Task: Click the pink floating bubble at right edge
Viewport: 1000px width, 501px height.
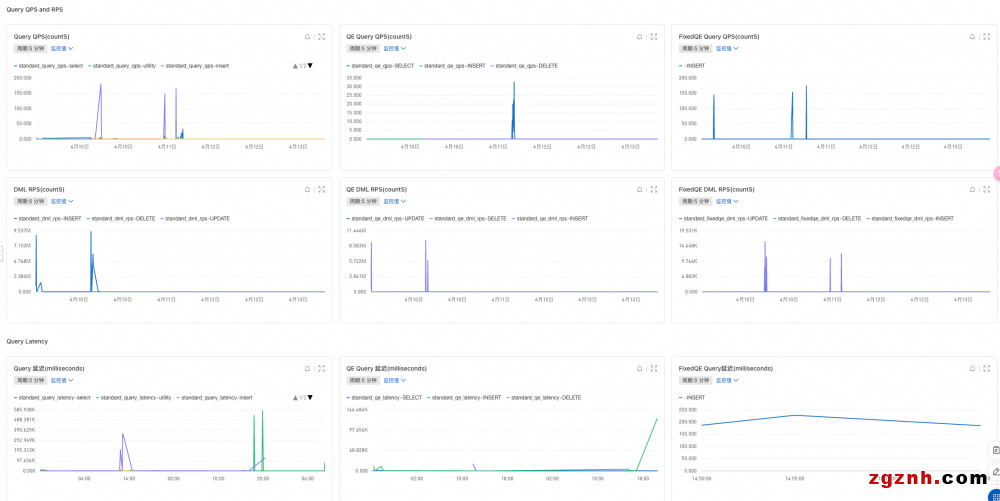Action: pos(996,174)
